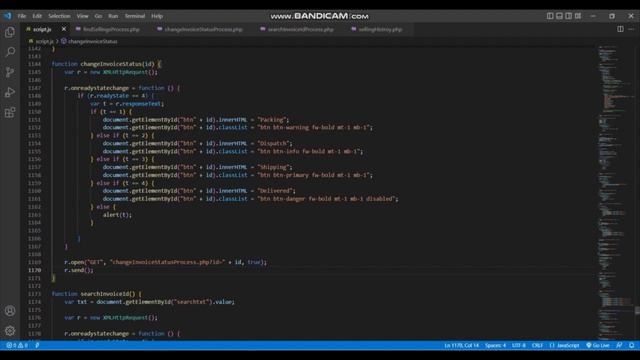Open the Explorer view in activity bar

tap(10, 32)
